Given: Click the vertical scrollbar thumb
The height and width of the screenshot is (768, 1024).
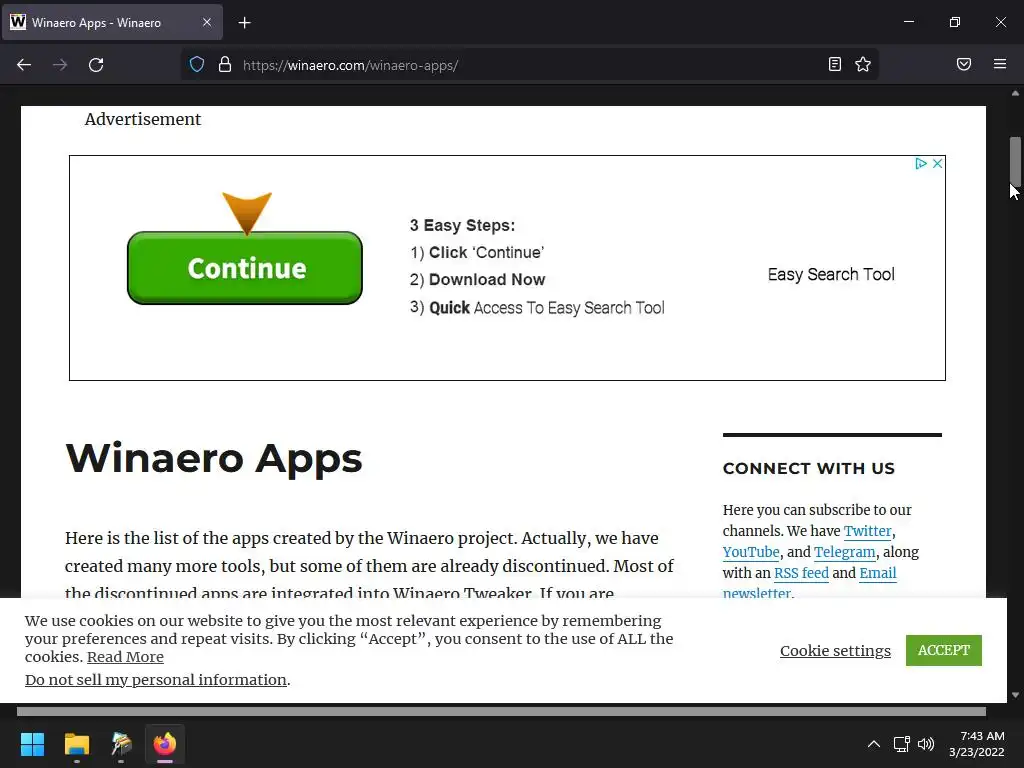Looking at the screenshot, I should (1015, 161).
